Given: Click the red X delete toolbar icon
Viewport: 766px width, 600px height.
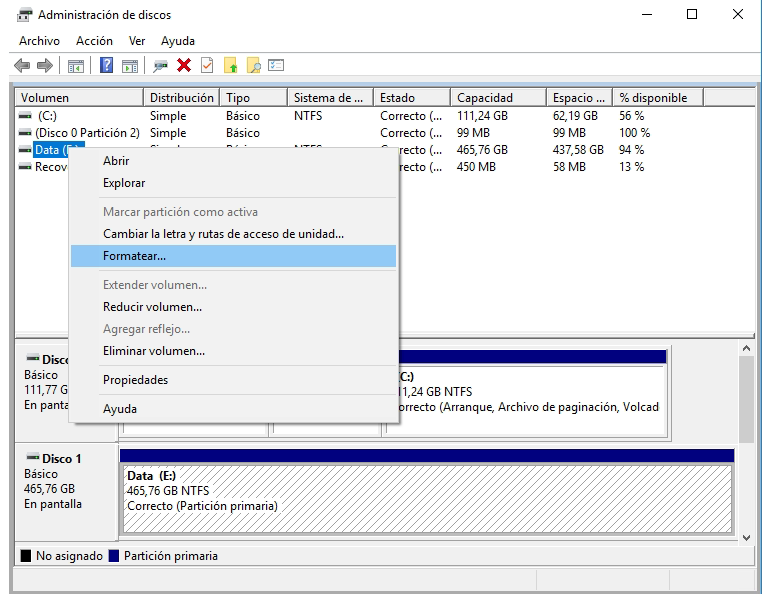Looking at the screenshot, I should 184,66.
